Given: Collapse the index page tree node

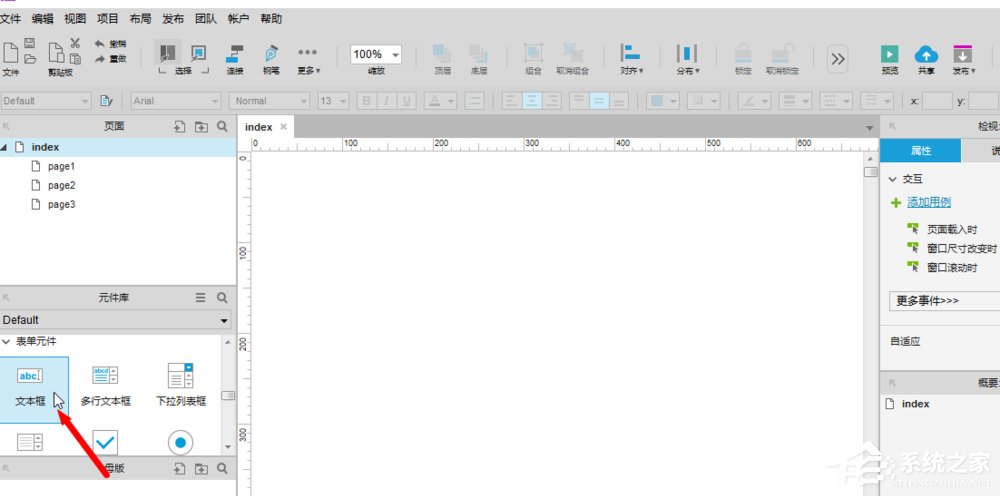Looking at the screenshot, I should [x=4, y=147].
